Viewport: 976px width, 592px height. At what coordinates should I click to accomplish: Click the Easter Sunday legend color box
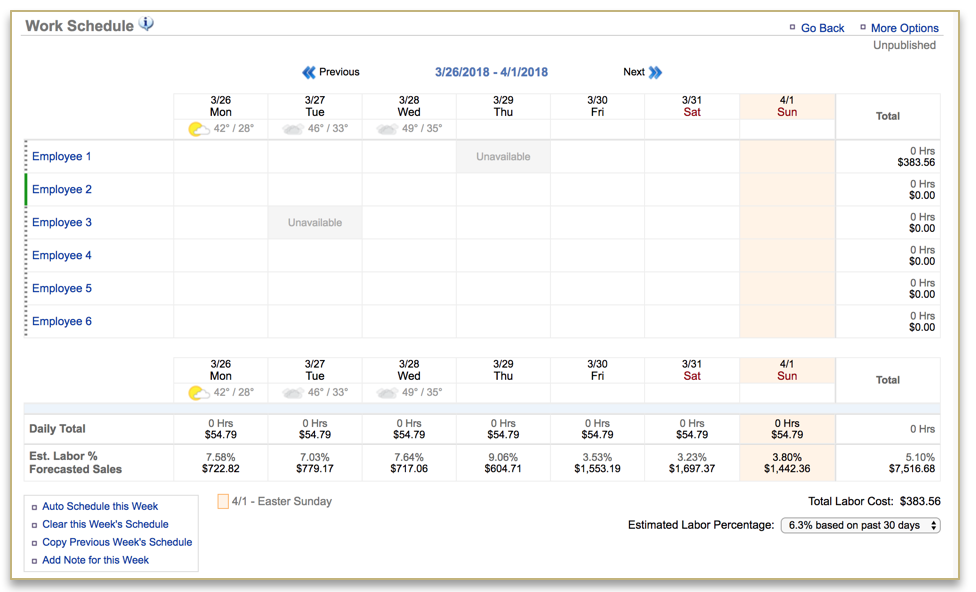tap(223, 502)
